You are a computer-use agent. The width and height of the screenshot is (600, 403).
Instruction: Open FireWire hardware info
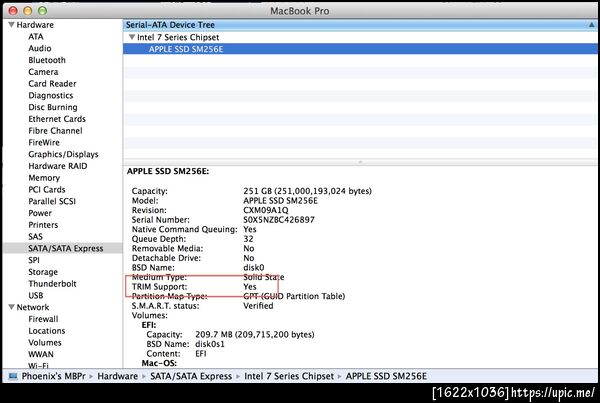coord(44,143)
